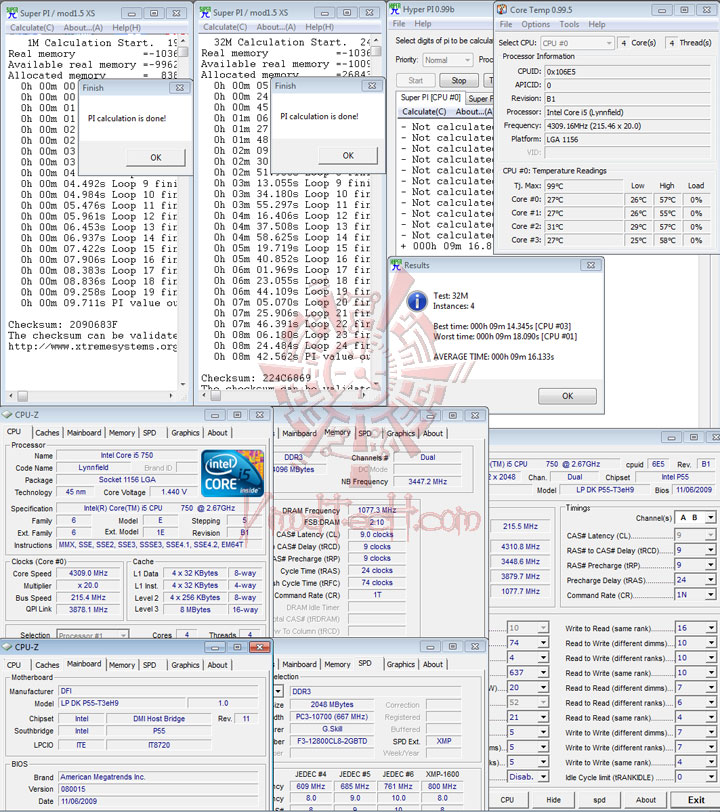Click the DRAM Frequency value 1077.3 MHz
This screenshot has width=720, height=812.
click(x=377, y=510)
